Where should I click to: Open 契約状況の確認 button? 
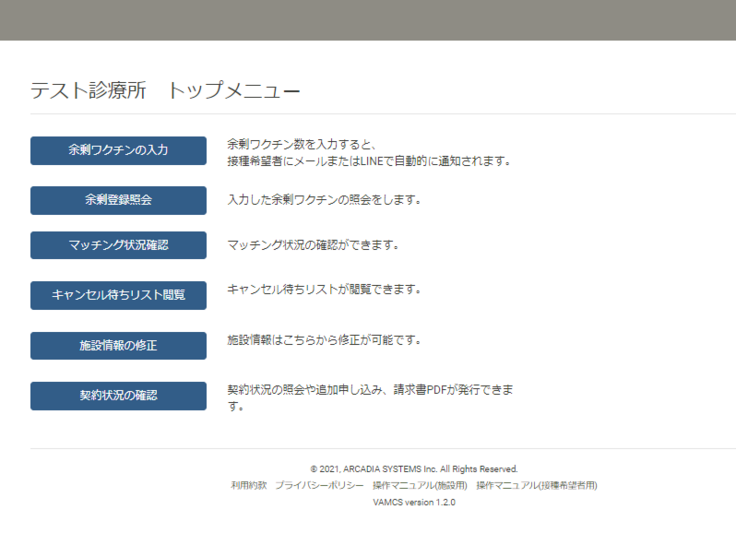[118, 395]
